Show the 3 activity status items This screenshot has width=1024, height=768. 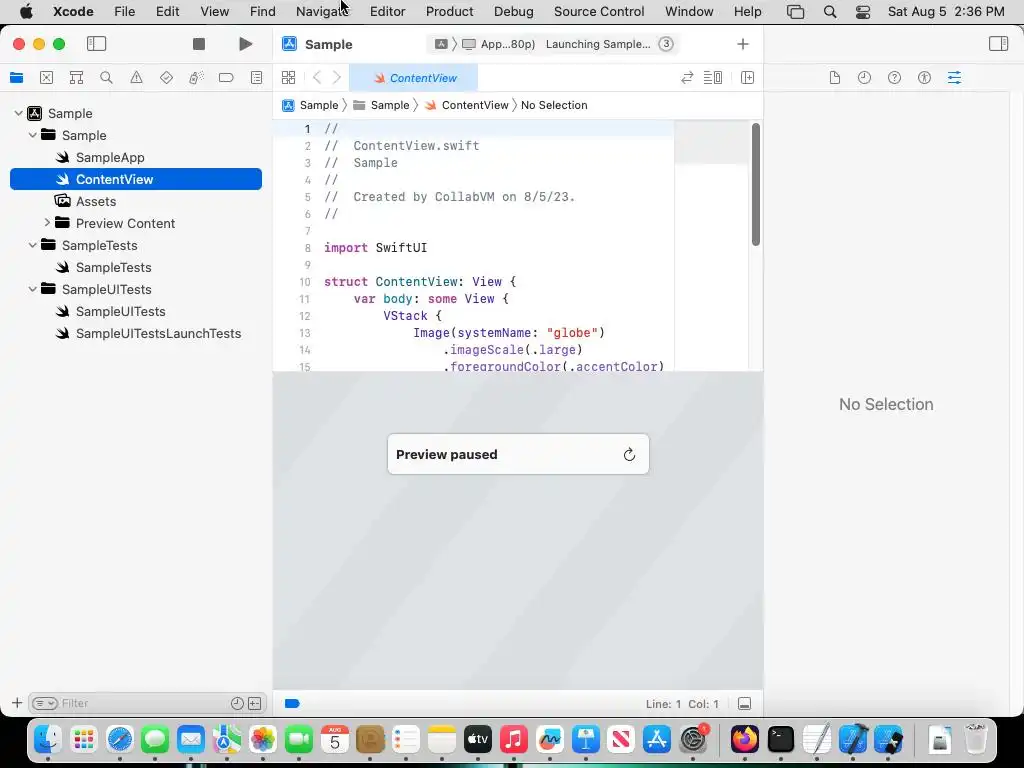click(665, 44)
